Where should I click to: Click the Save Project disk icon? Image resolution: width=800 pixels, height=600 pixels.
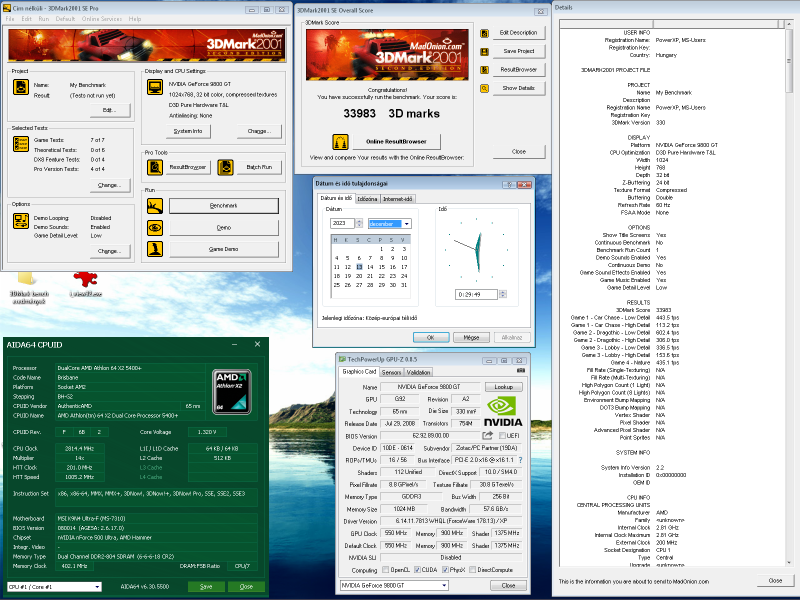pos(484,52)
